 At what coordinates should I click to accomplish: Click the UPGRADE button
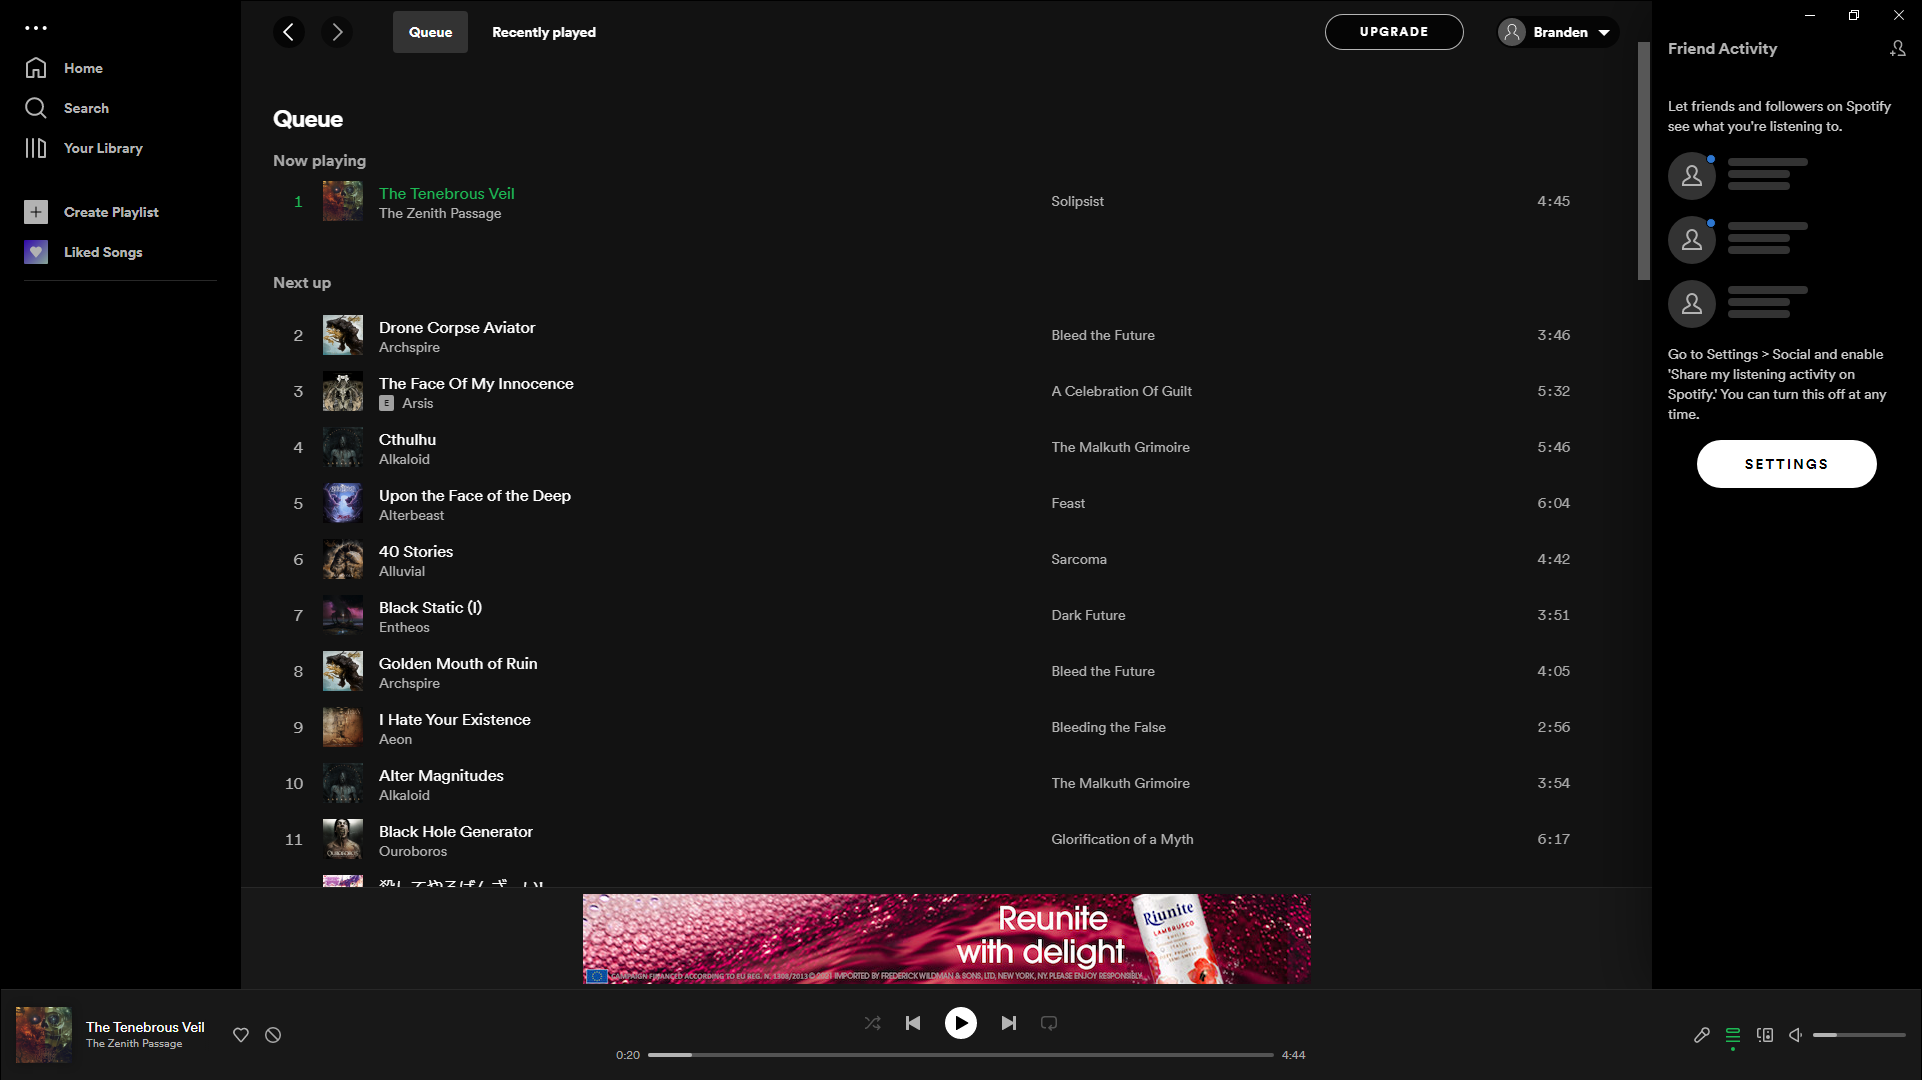[1394, 32]
